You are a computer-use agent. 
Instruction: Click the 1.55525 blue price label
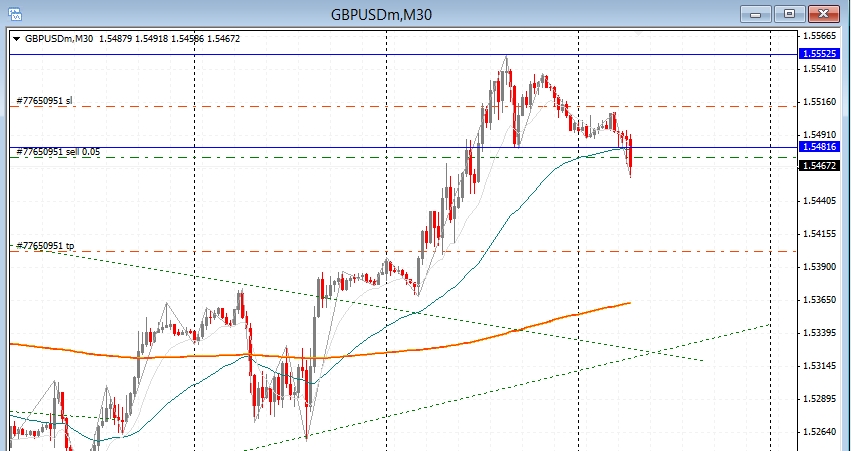[x=819, y=54]
